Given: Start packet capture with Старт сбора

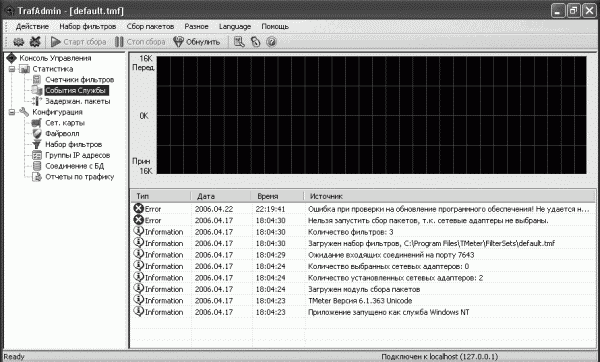Looking at the screenshot, I should click(x=78, y=42).
